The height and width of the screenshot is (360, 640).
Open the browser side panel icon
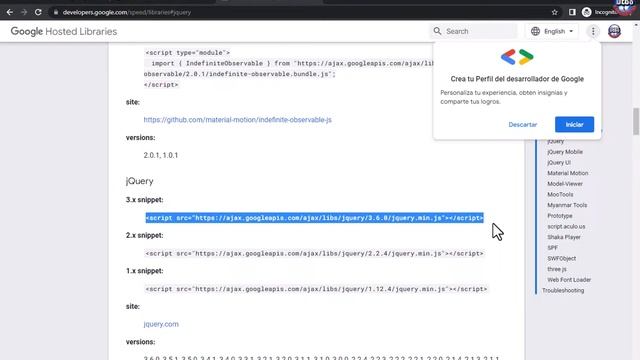(x=572, y=12)
